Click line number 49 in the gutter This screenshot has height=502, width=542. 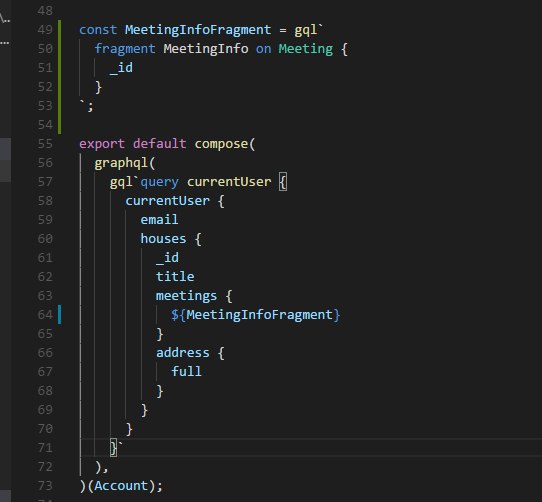[45, 30]
